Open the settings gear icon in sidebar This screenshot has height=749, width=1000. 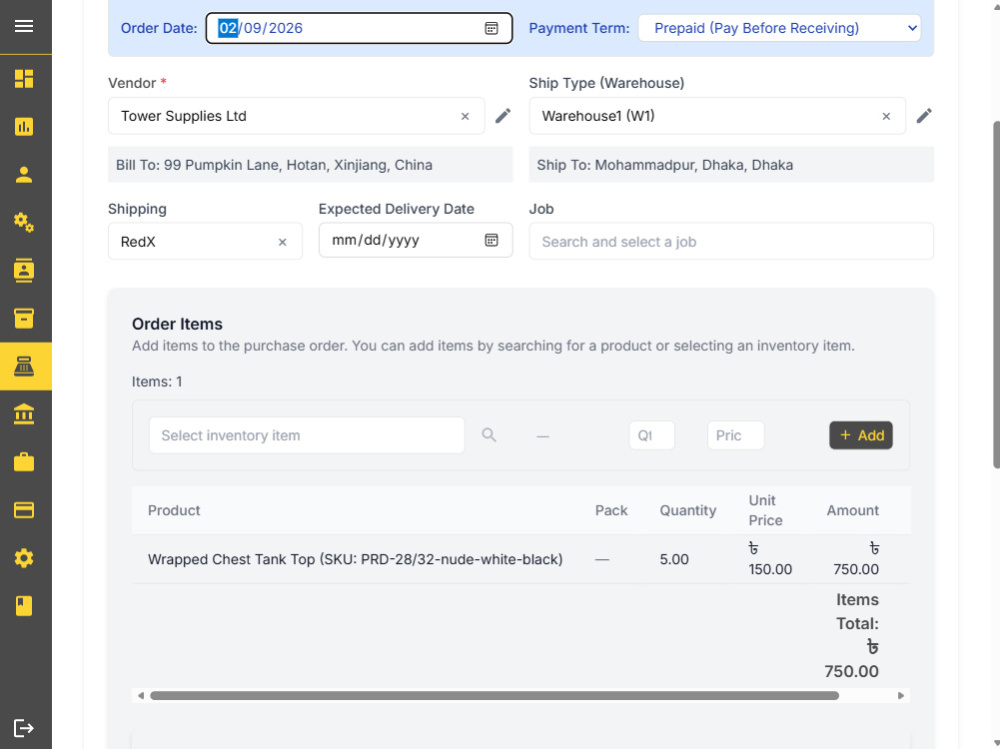[x=24, y=558]
